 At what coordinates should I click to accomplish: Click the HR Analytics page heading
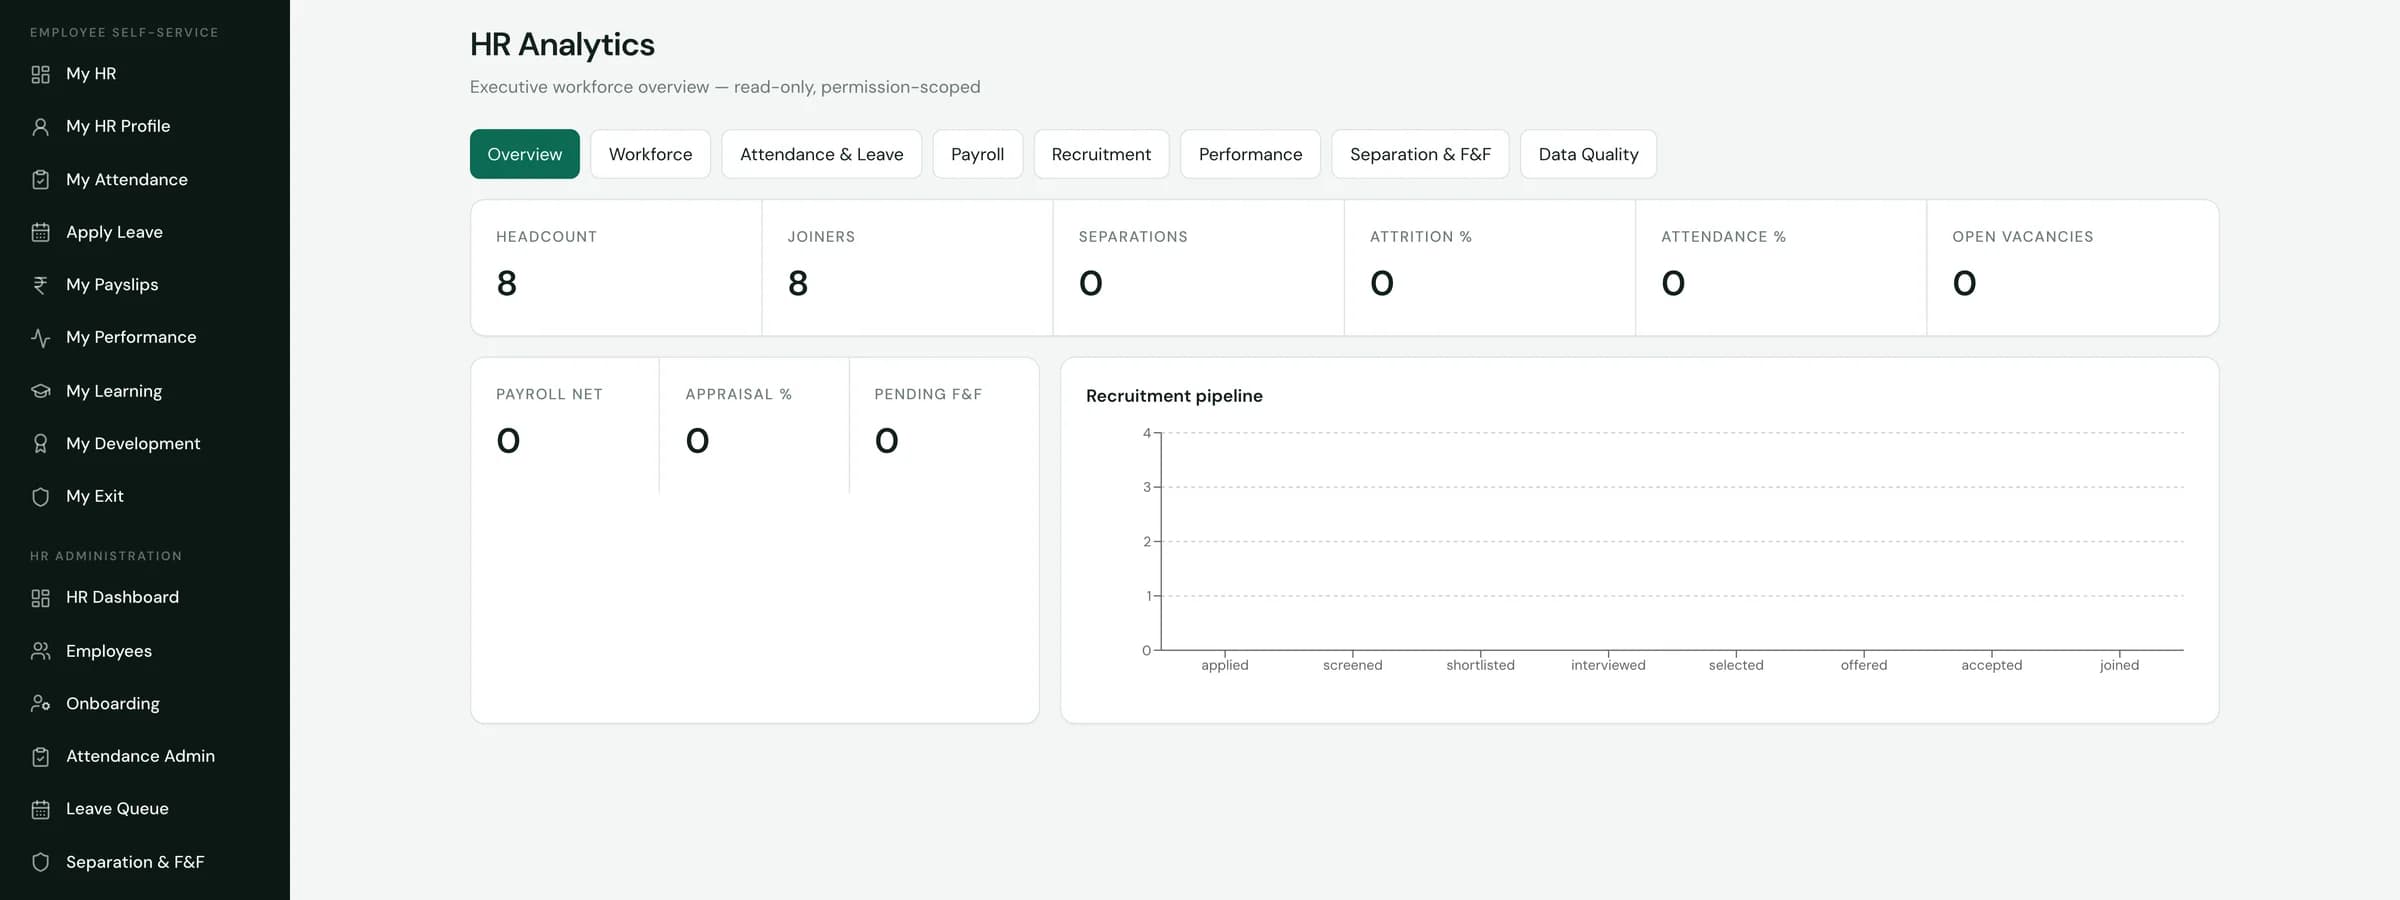pos(562,45)
